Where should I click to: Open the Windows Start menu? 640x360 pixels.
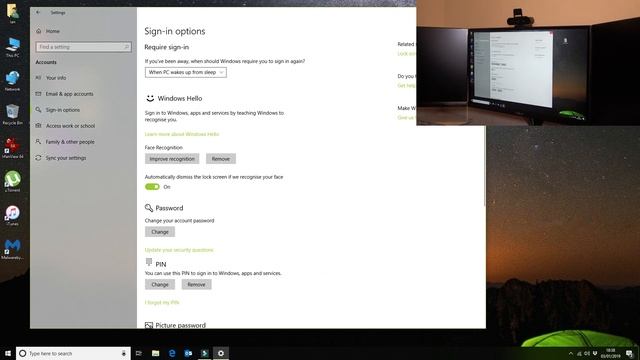(x=8, y=353)
